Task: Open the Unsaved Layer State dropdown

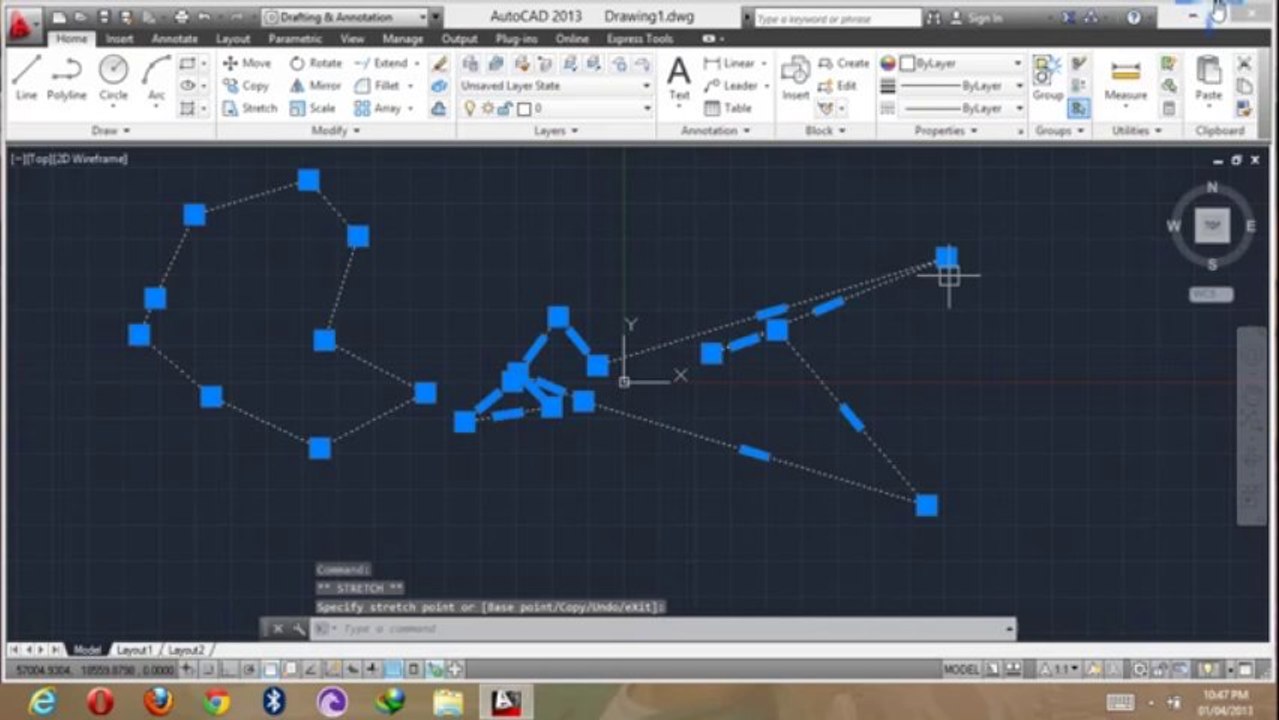Action: [556, 86]
